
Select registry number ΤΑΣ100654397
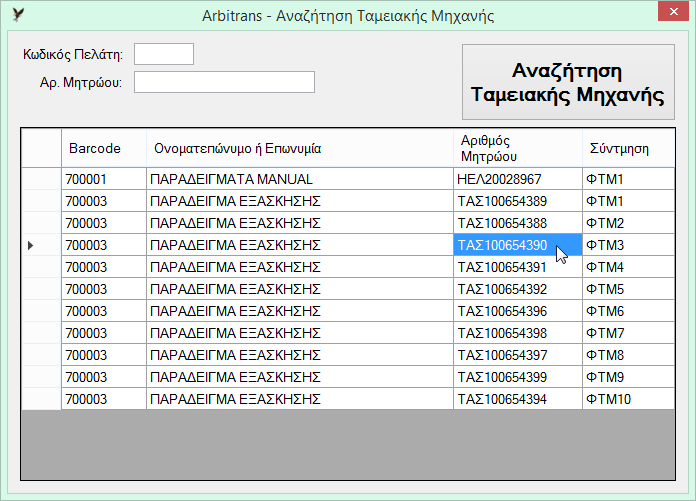click(518, 355)
